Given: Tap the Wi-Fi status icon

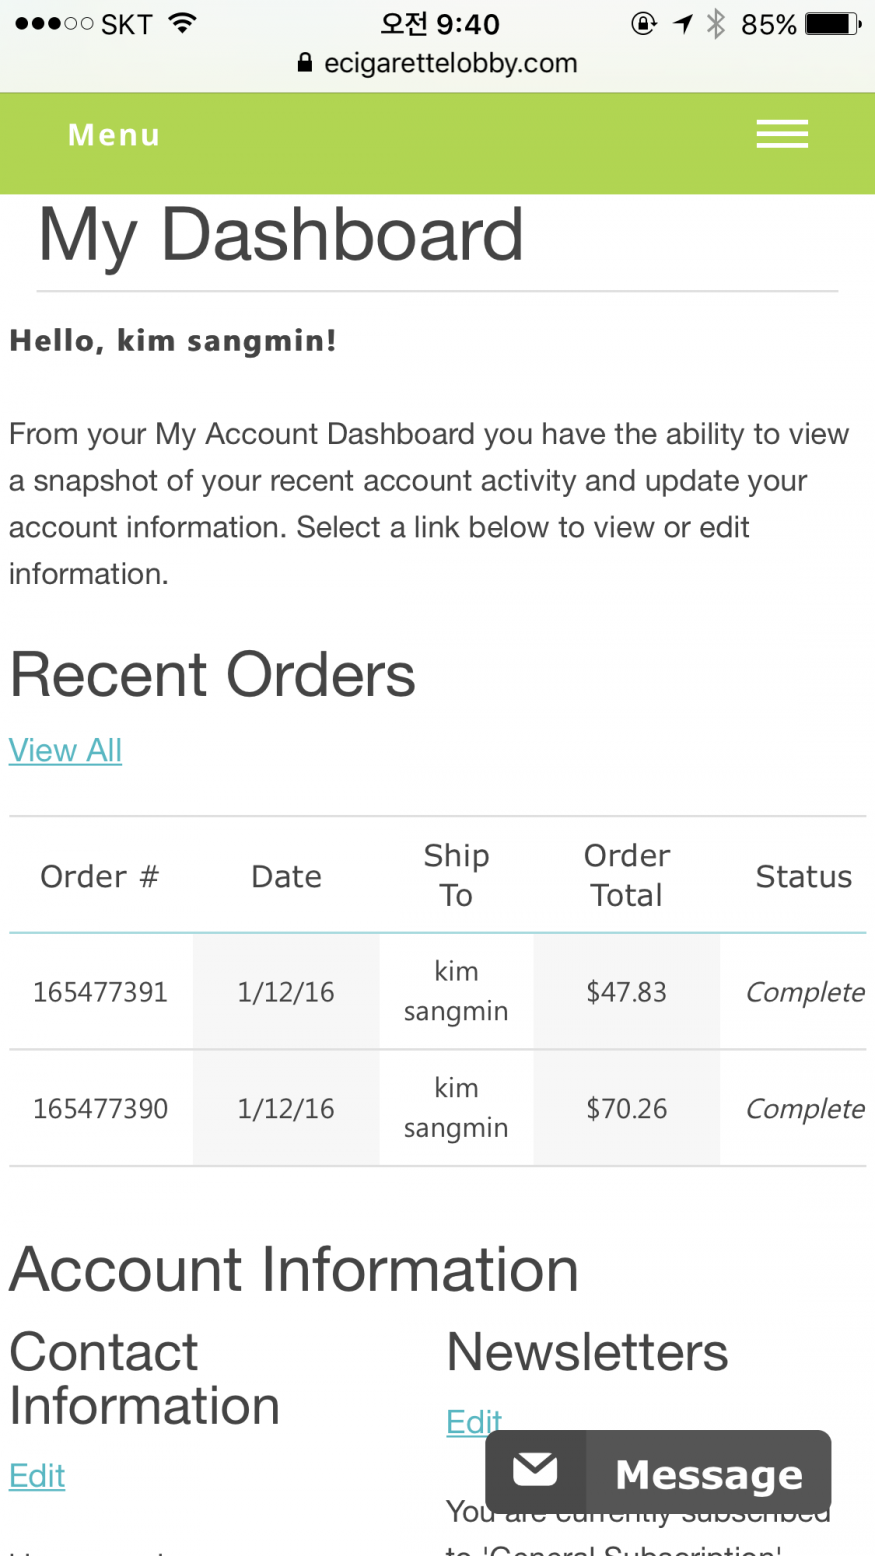Looking at the screenshot, I should pos(182,23).
